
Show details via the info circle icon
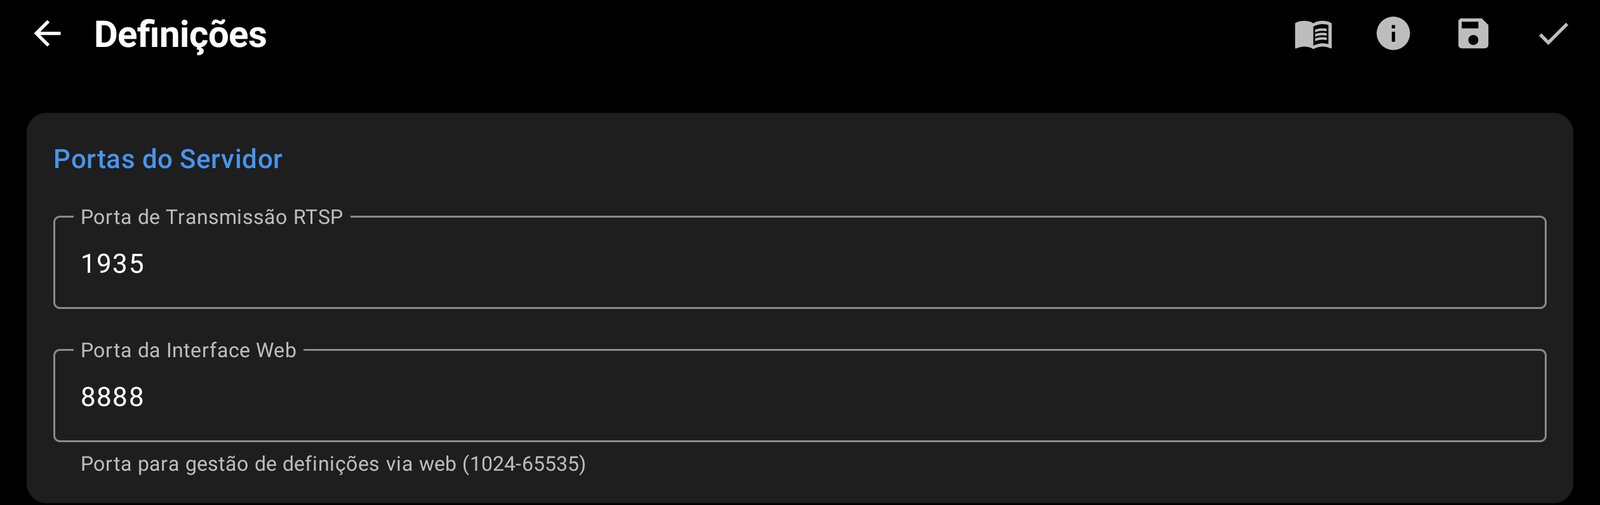(x=1393, y=34)
